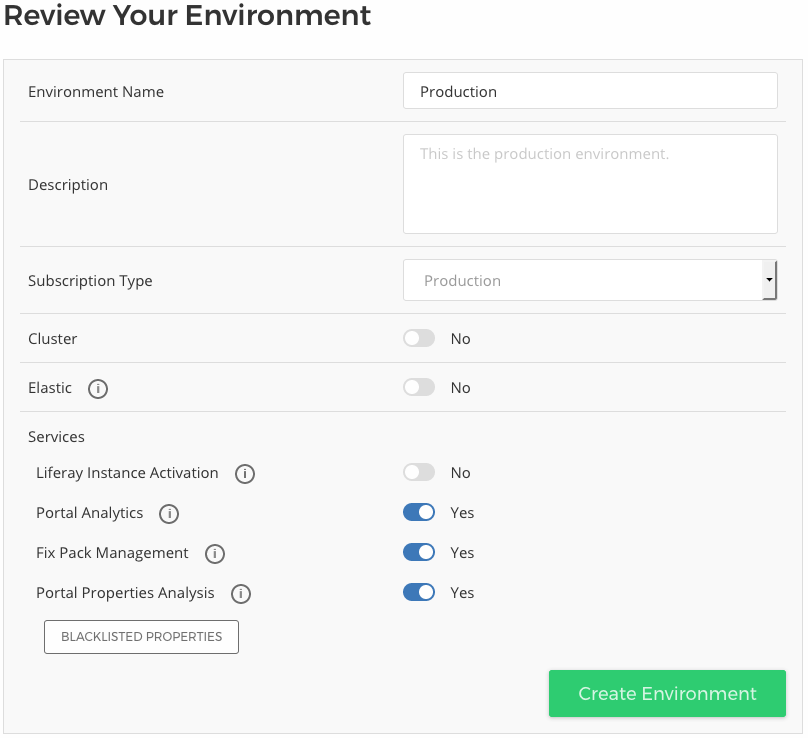Click the Portal Properties Analysis info icon
This screenshot has width=808, height=738.
[241, 594]
